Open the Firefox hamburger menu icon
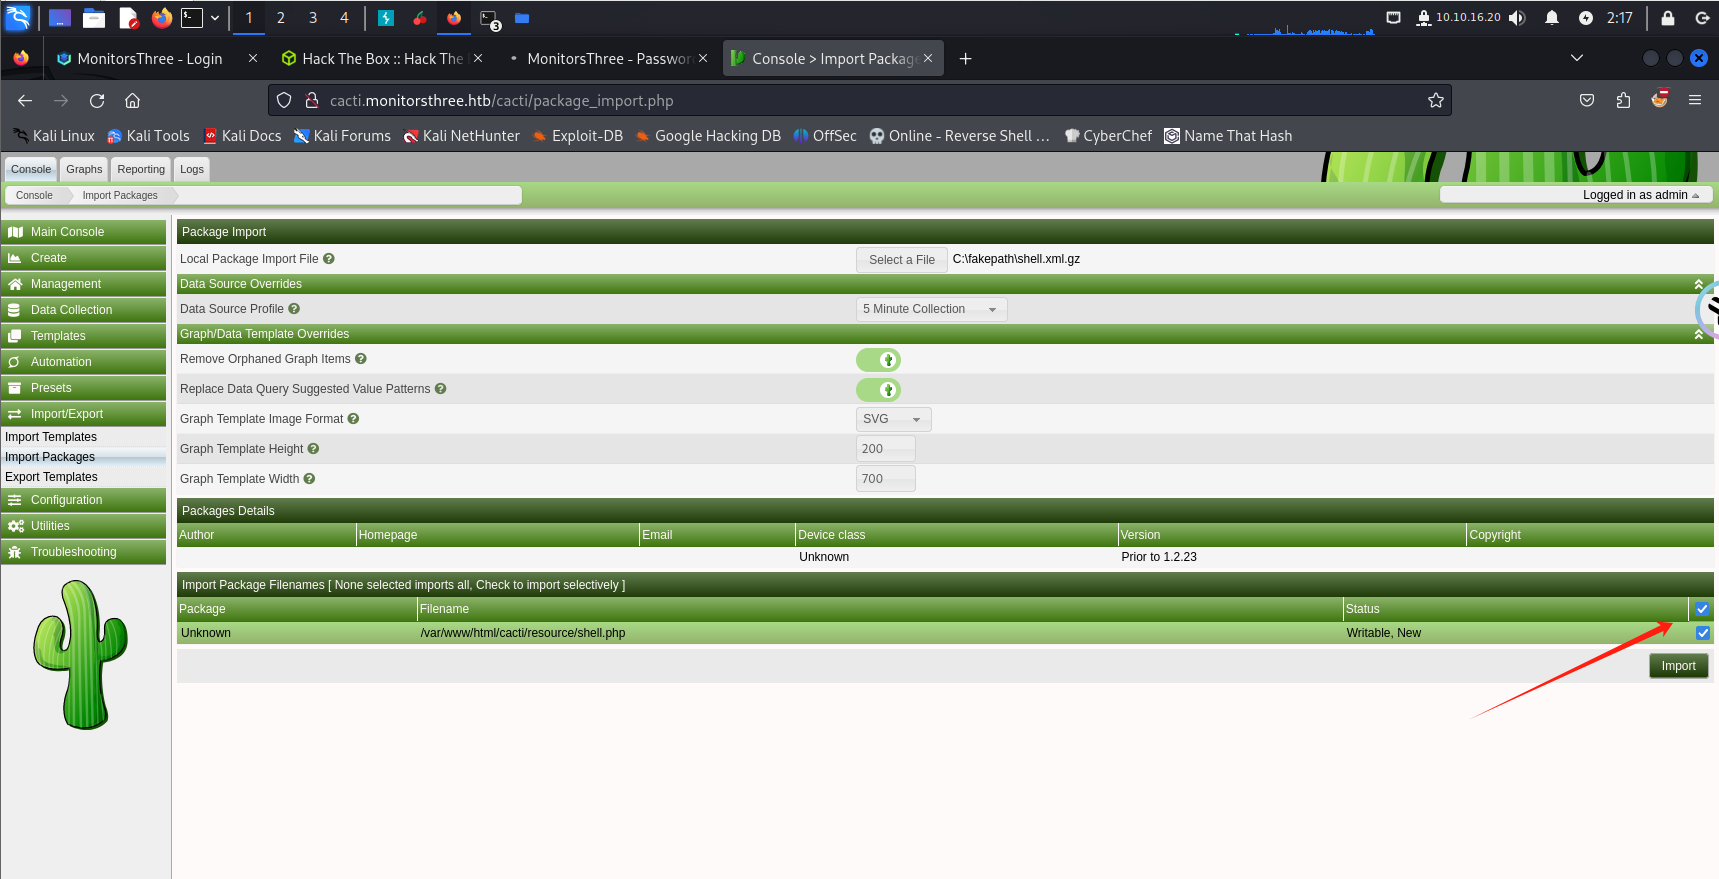Viewport: 1719px width, 879px height. tap(1695, 100)
